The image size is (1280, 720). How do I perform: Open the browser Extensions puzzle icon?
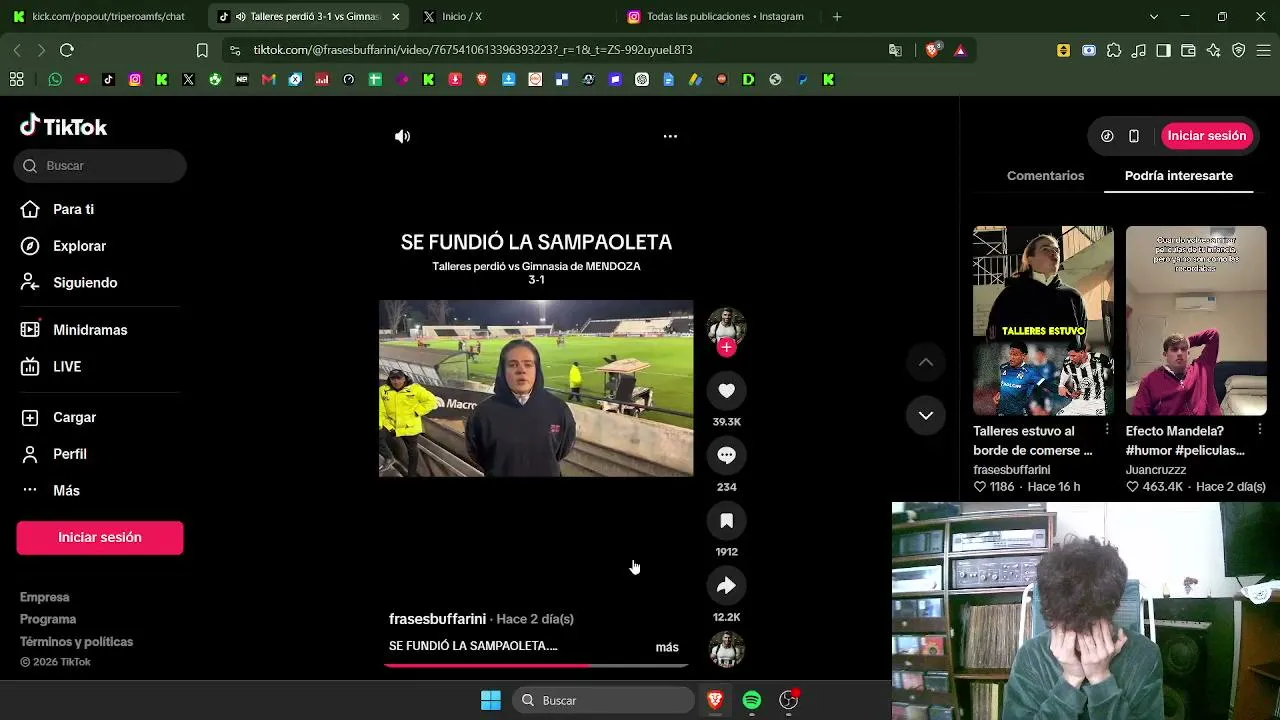click(x=1114, y=50)
